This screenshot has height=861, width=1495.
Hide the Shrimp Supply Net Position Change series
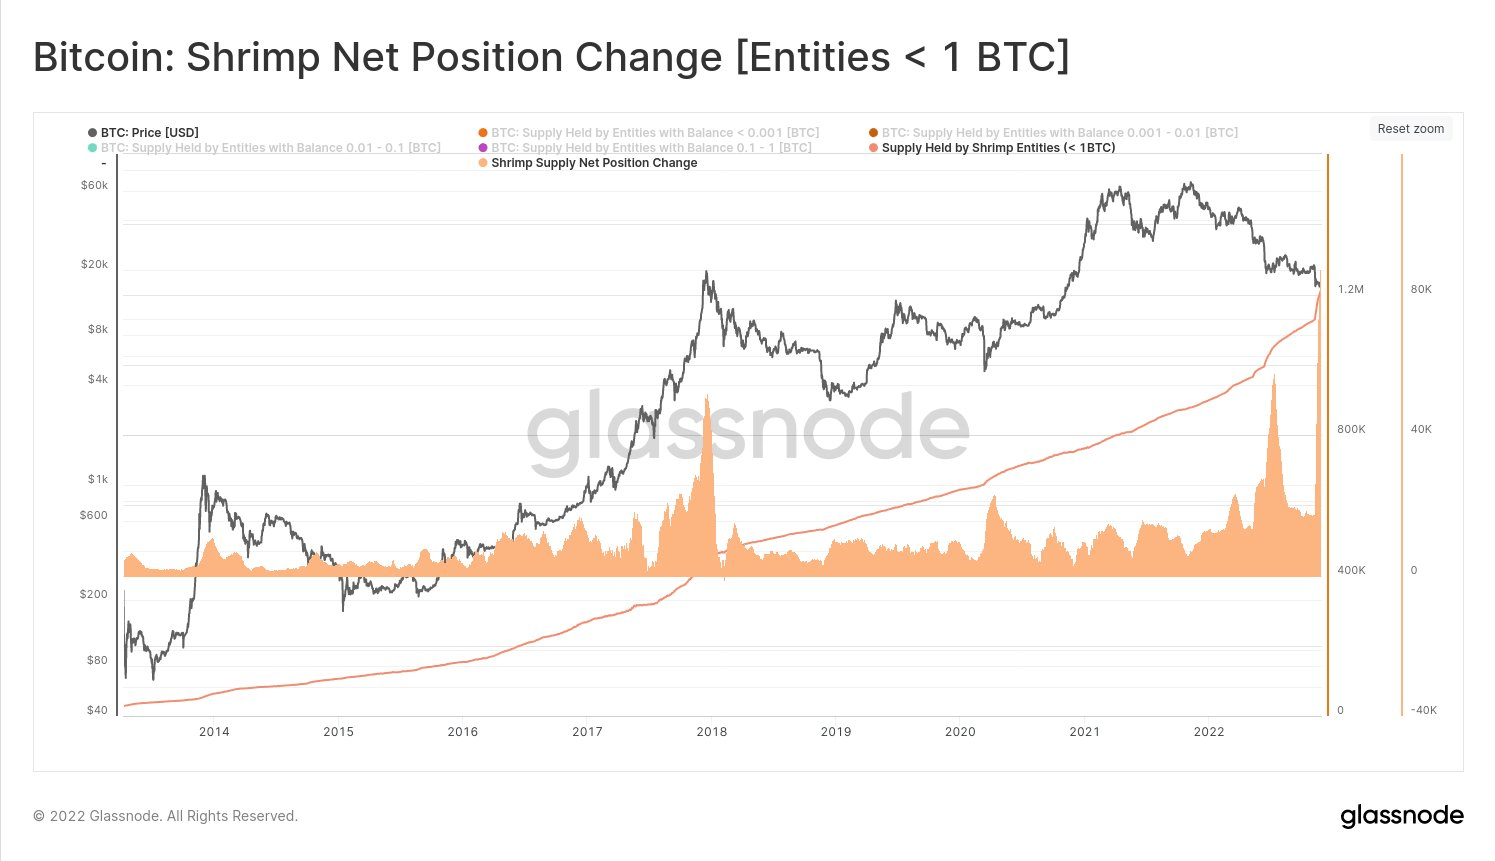click(594, 163)
